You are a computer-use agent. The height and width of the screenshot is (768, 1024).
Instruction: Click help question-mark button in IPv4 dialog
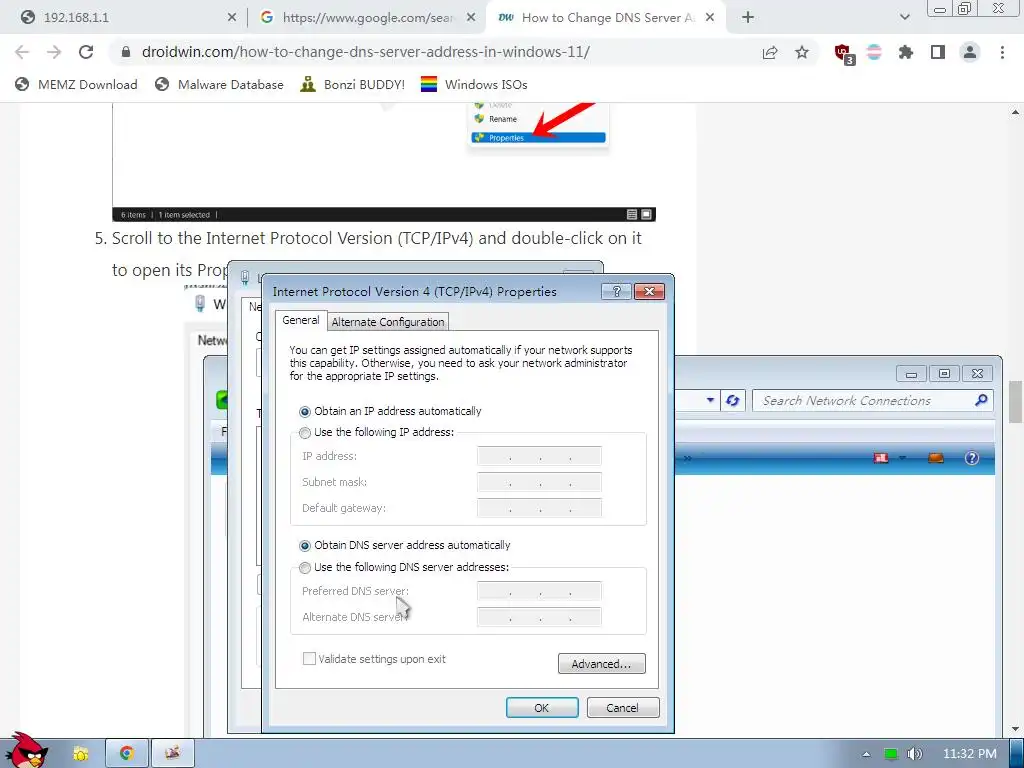tap(616, 291)
